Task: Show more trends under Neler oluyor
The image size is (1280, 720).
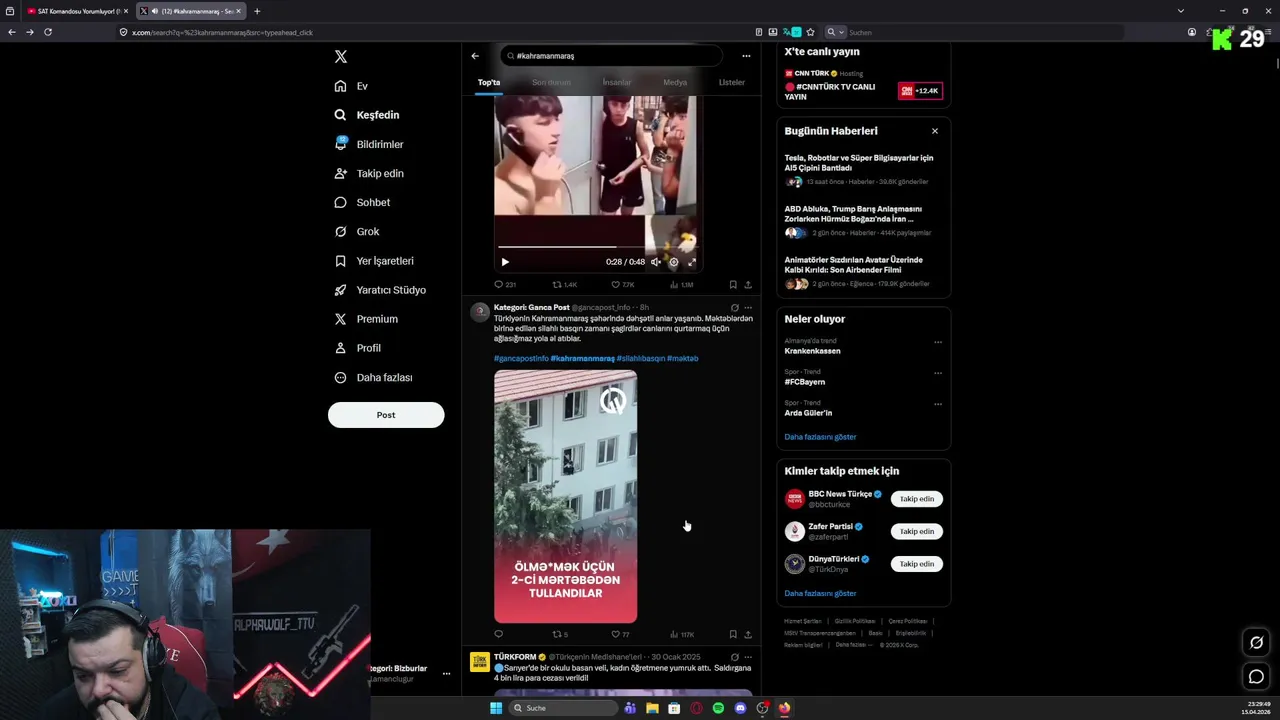Action: (820, 437)
